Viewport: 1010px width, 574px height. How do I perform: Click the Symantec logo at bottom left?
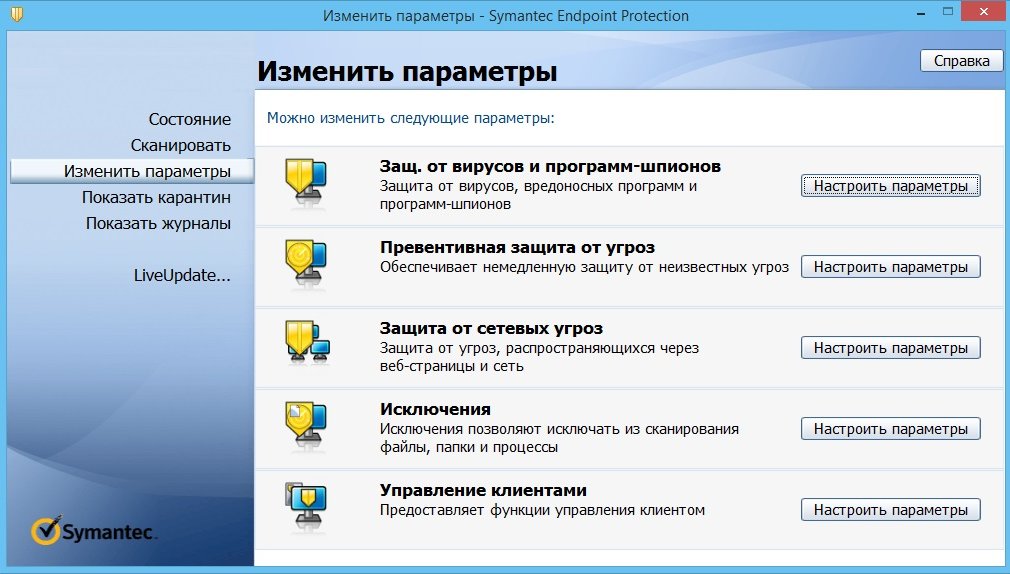click(93, 531)
